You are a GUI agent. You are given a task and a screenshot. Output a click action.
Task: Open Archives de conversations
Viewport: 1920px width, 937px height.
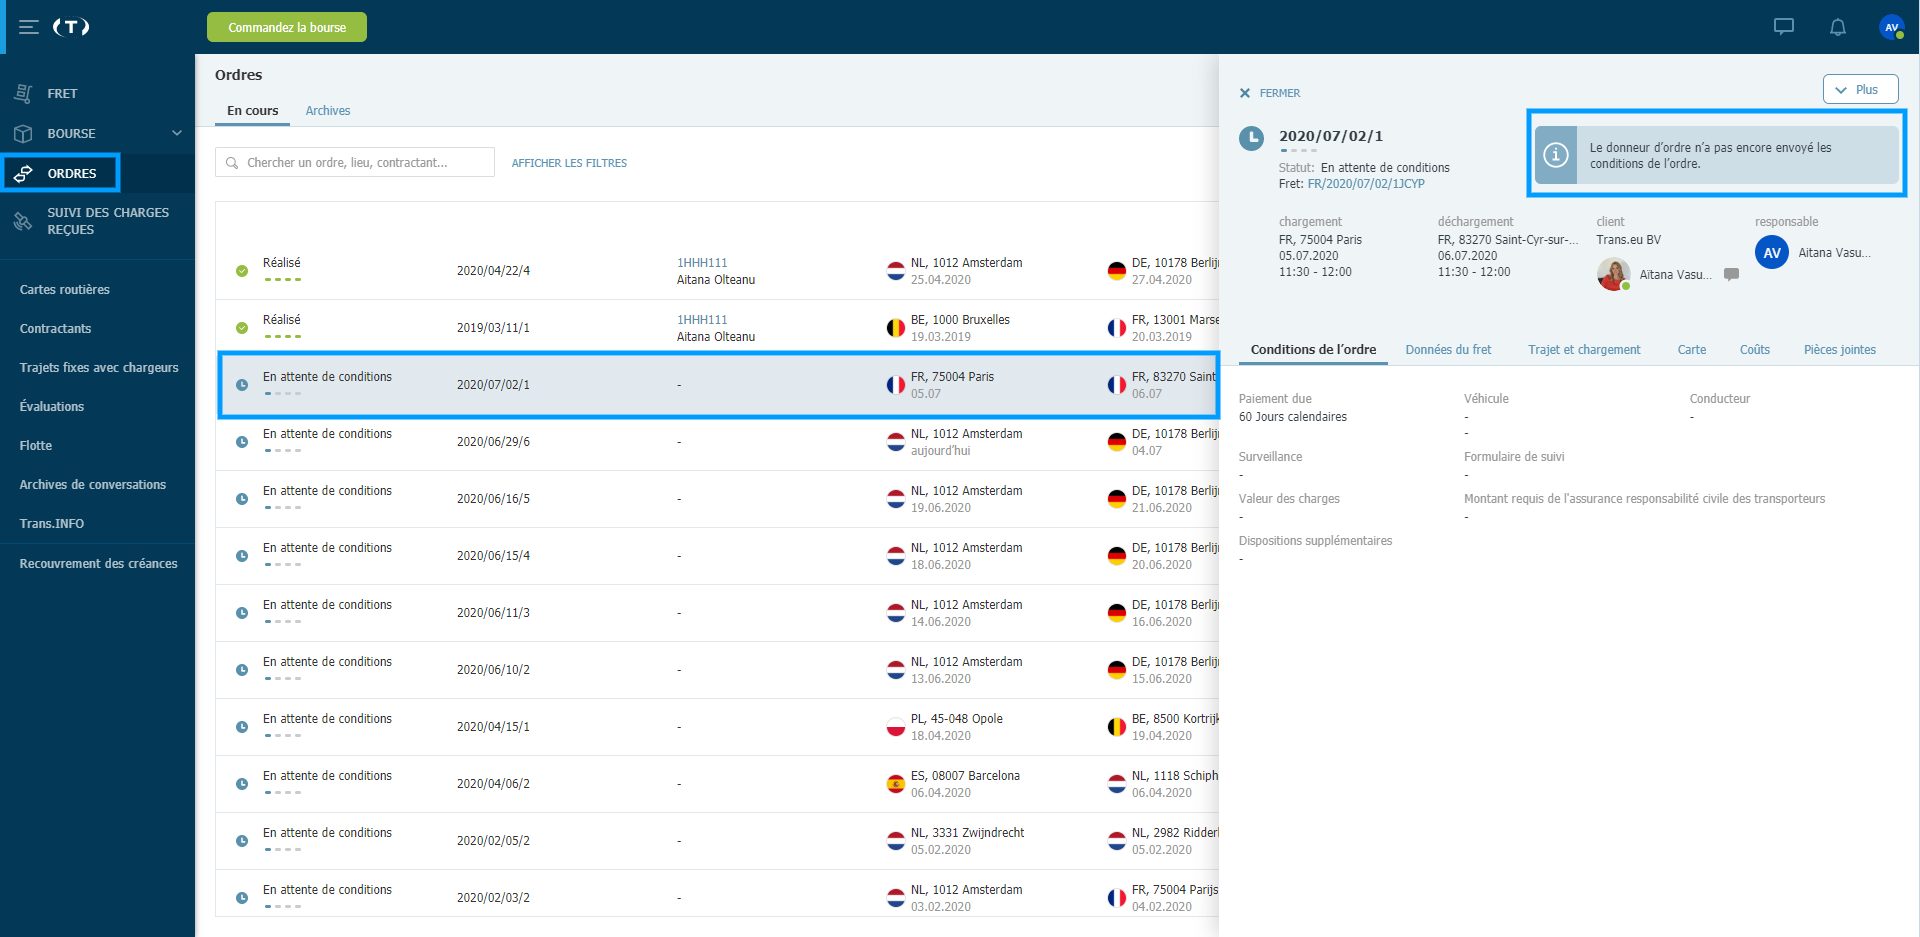pyautogui.click(x=93, y=485)
